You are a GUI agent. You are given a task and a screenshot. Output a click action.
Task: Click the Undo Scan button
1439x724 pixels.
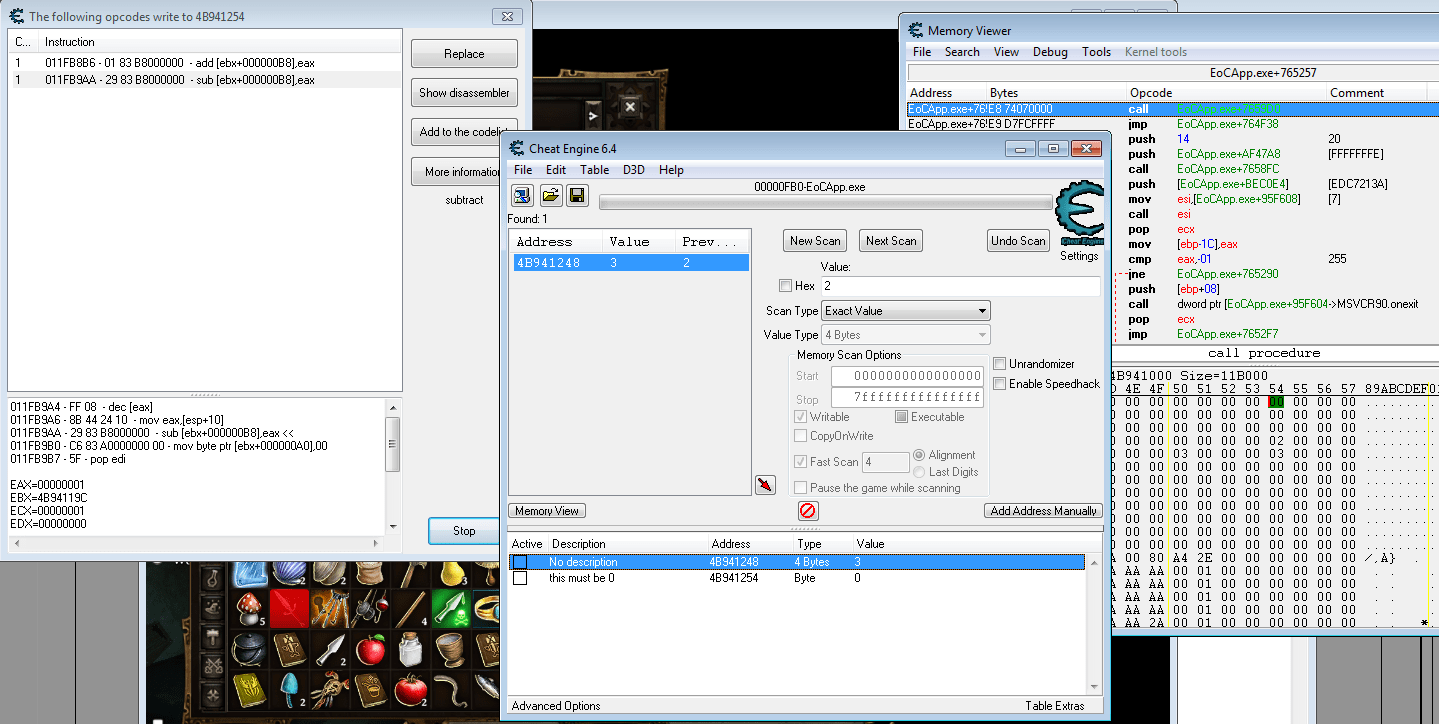point(1018,241)
